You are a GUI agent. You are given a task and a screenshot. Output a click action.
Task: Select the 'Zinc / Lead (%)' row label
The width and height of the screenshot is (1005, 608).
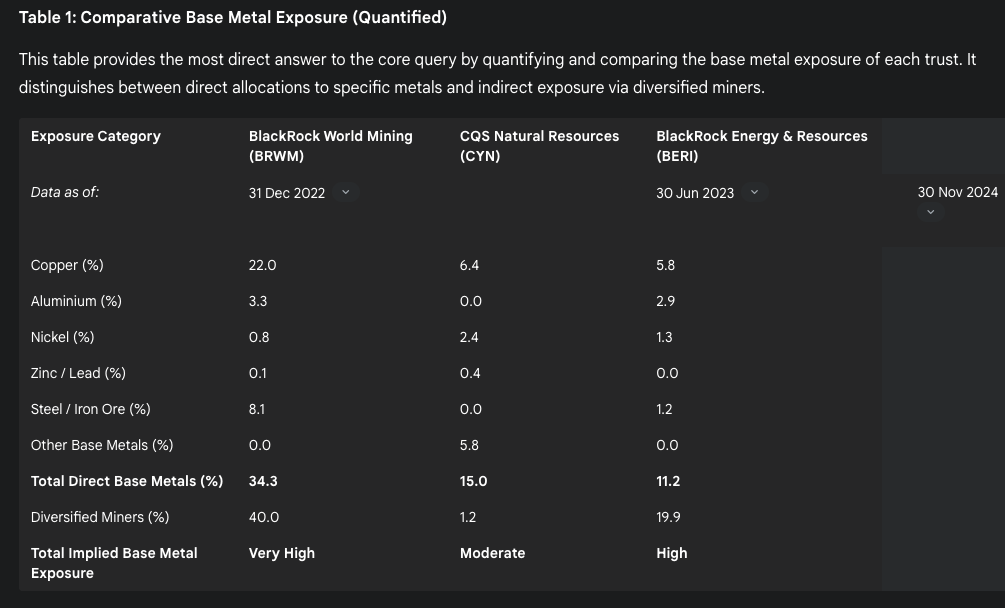pos(78,373)
